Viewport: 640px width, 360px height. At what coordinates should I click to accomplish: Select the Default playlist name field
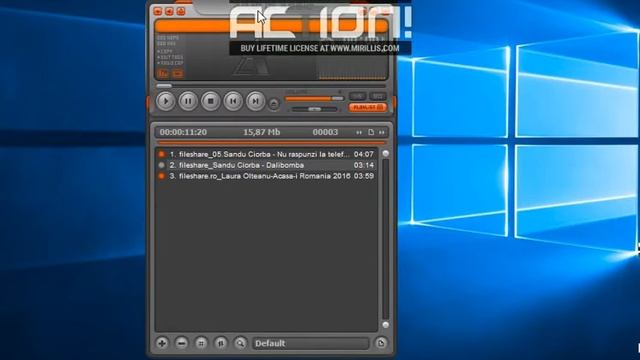point(311,343)
